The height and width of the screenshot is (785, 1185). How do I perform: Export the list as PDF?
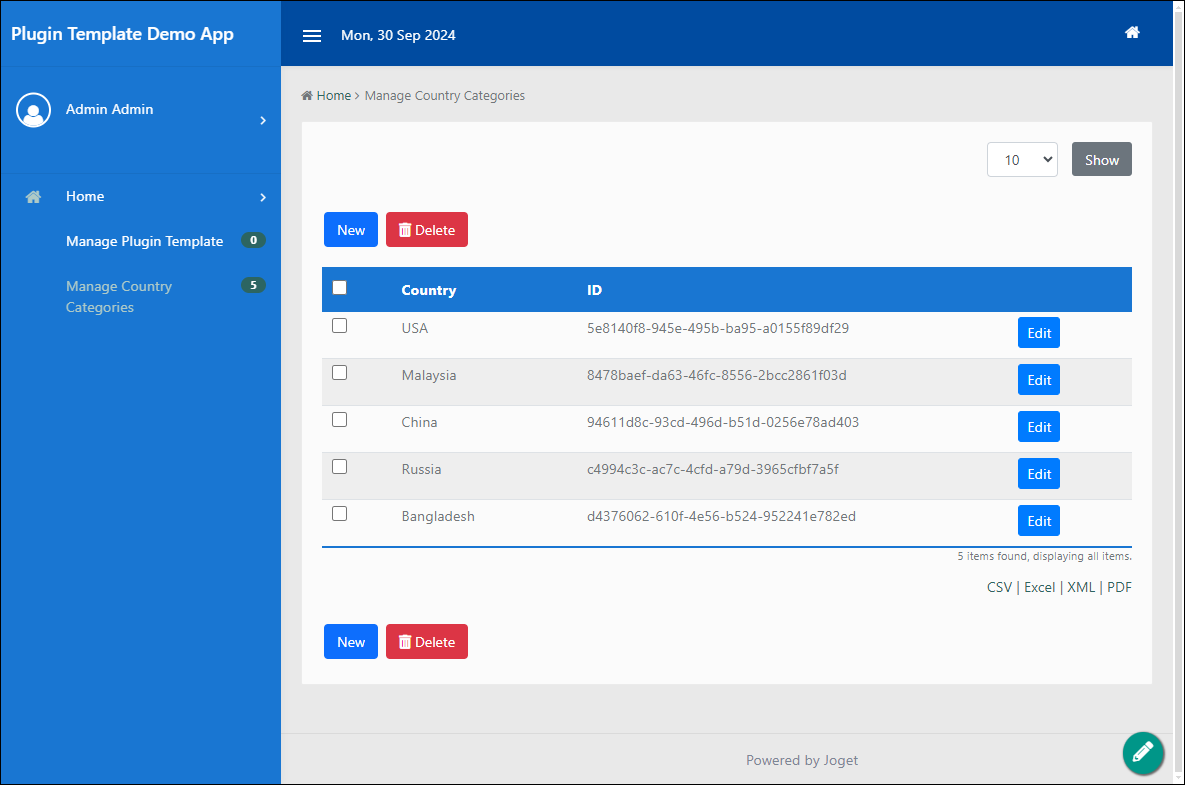(x=1119, y=587)
